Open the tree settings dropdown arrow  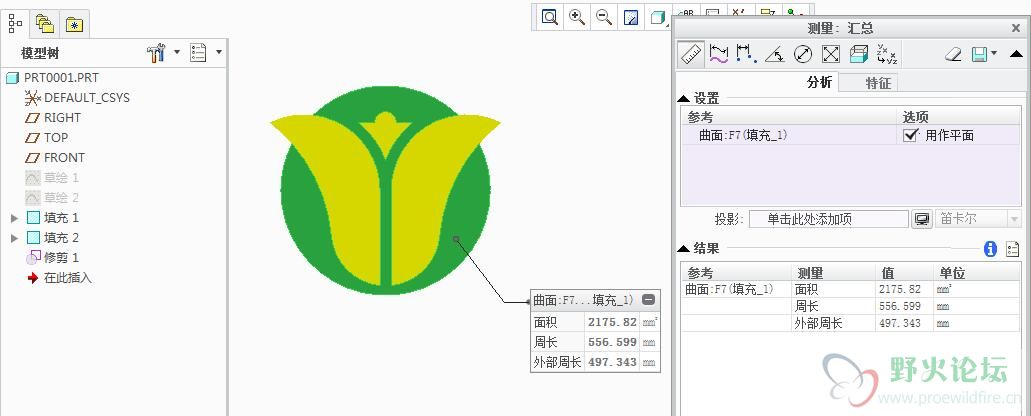tap(176, 52)
